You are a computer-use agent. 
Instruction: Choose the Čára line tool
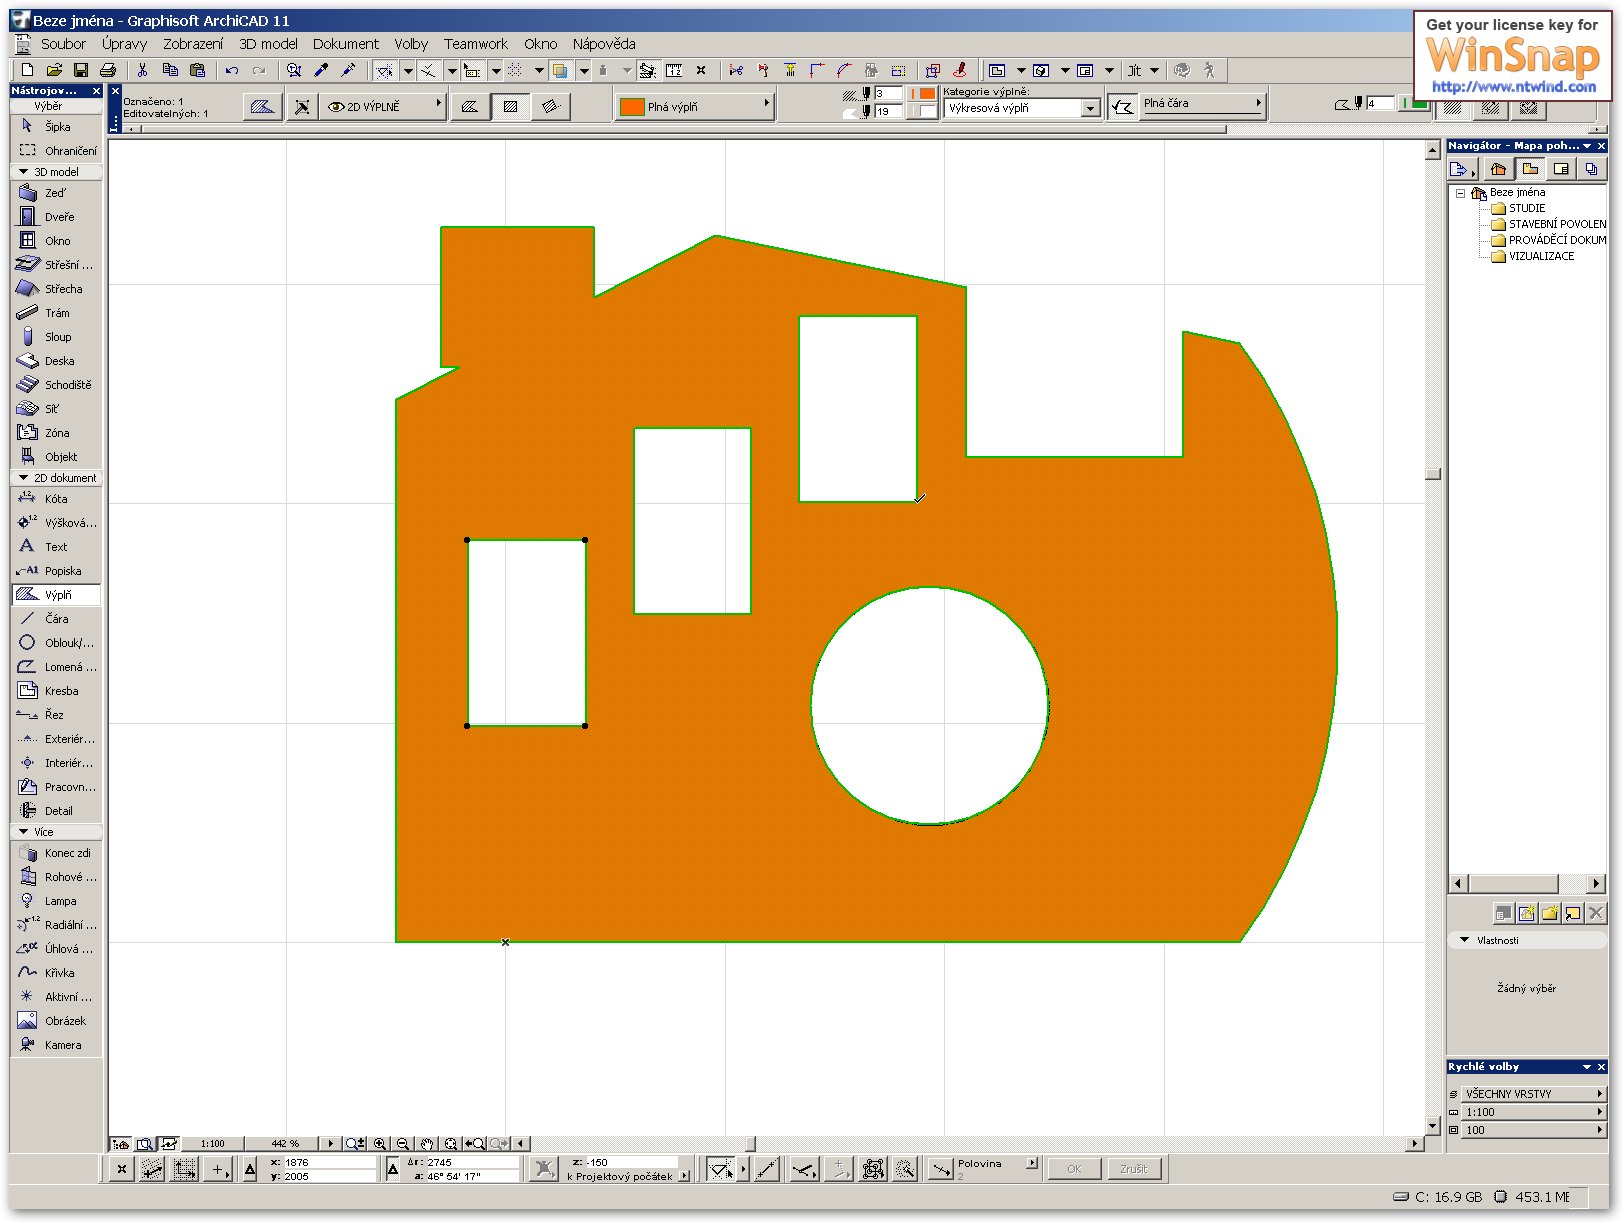[56, 619]
